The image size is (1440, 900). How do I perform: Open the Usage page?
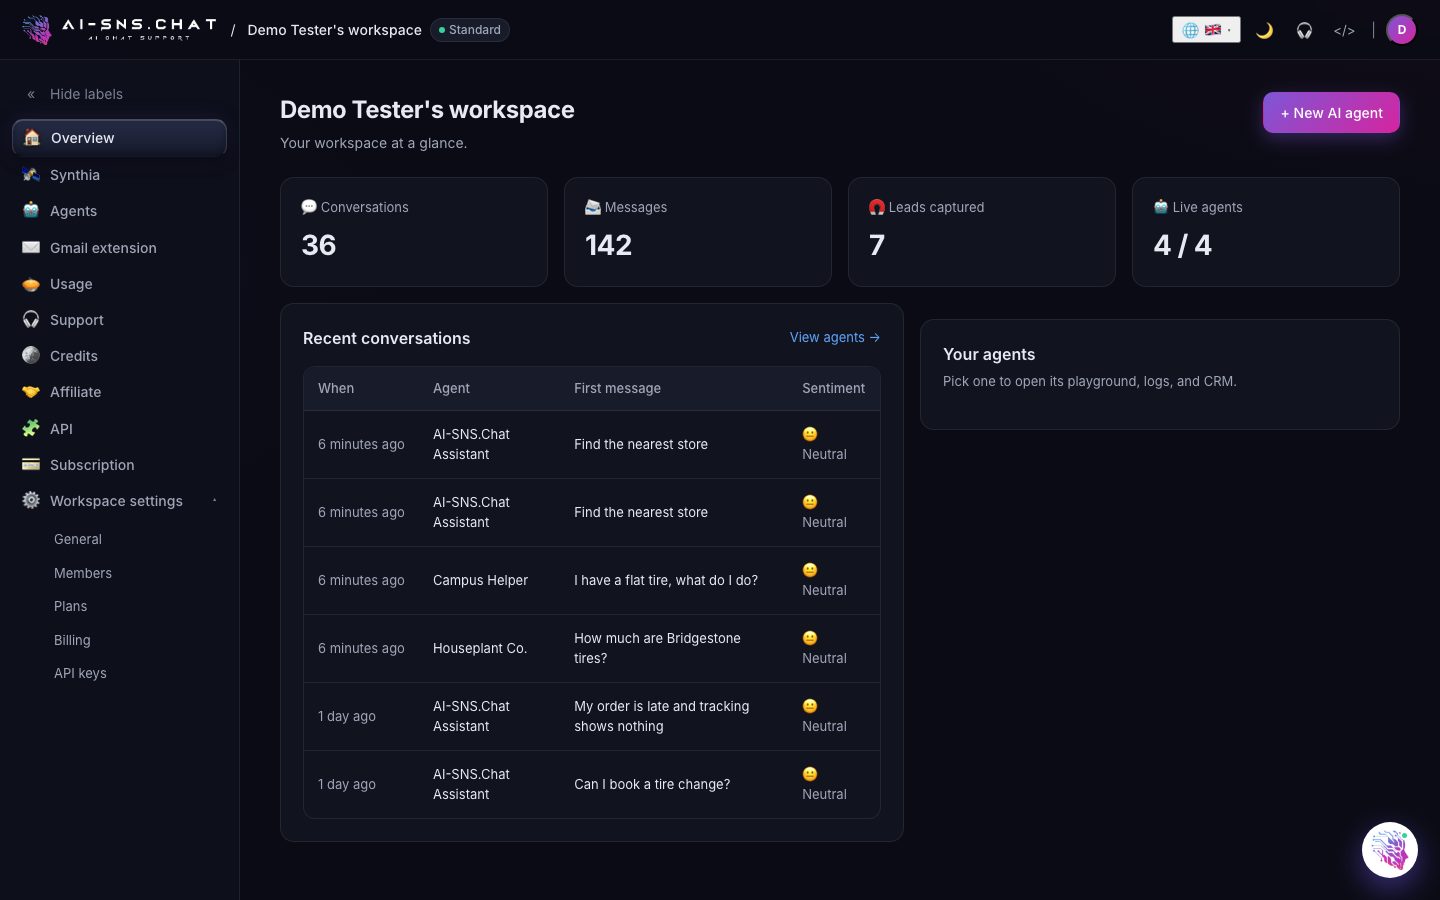[x=119, y=284]
